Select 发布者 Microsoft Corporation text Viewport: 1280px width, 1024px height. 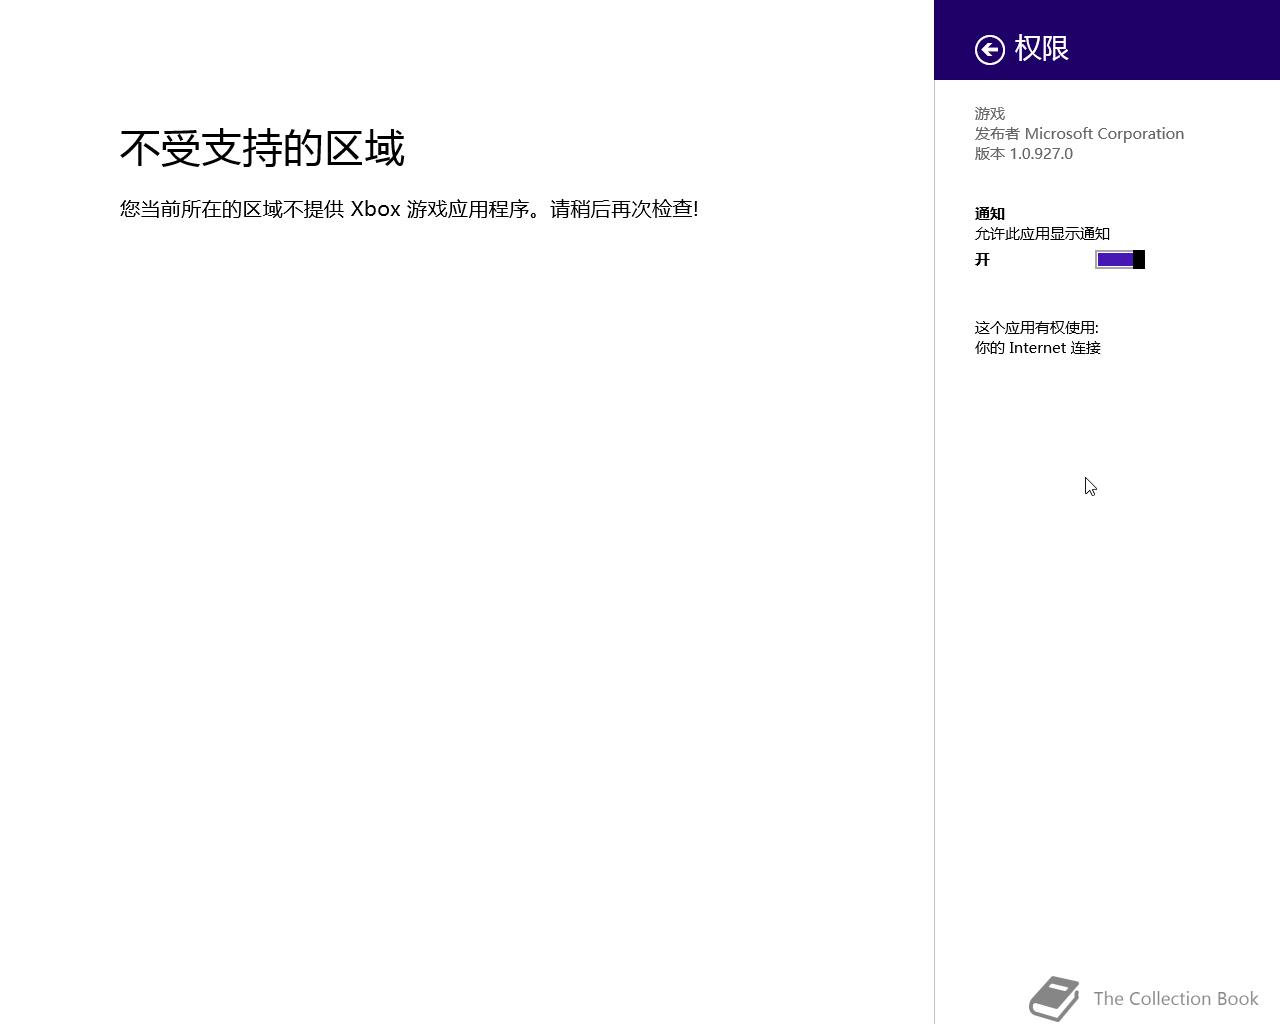1079,134
